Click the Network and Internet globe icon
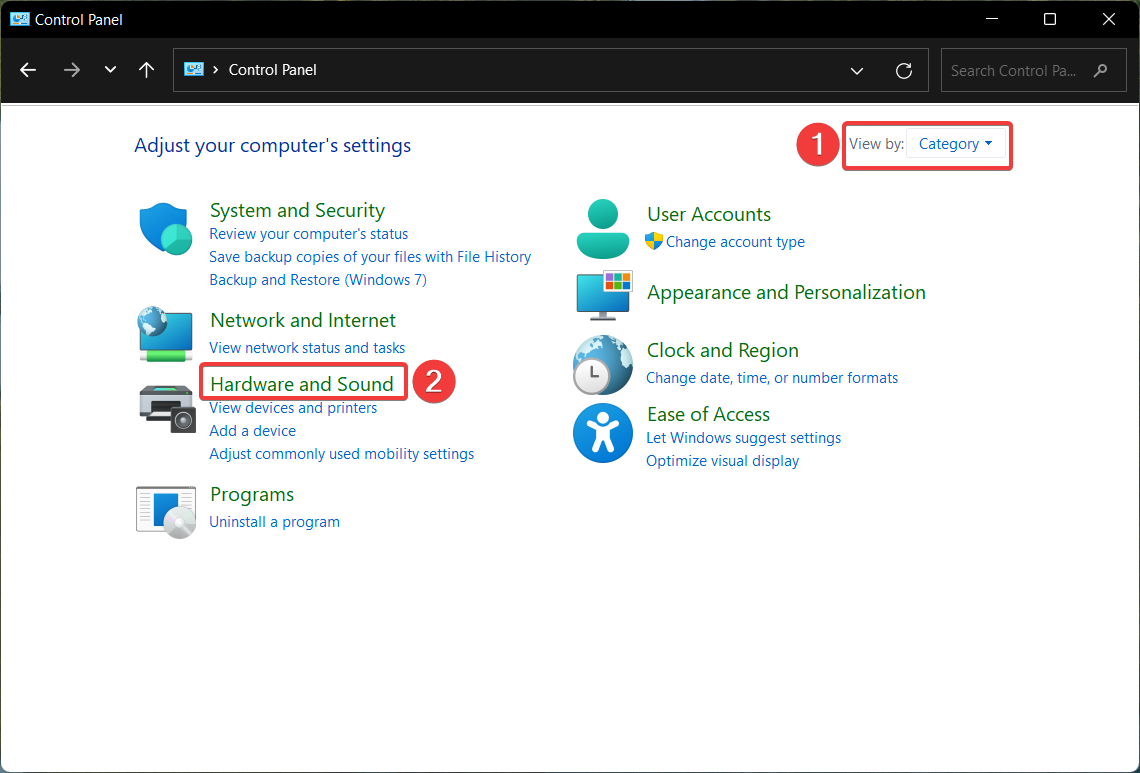Viewport: 1140px width, 773px height. [x=165, y=334]
